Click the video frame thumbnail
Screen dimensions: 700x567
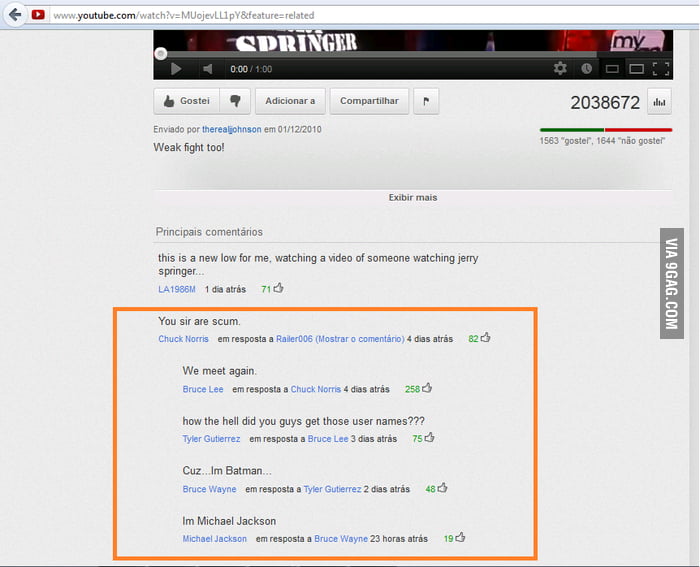(x=413, y=40)
